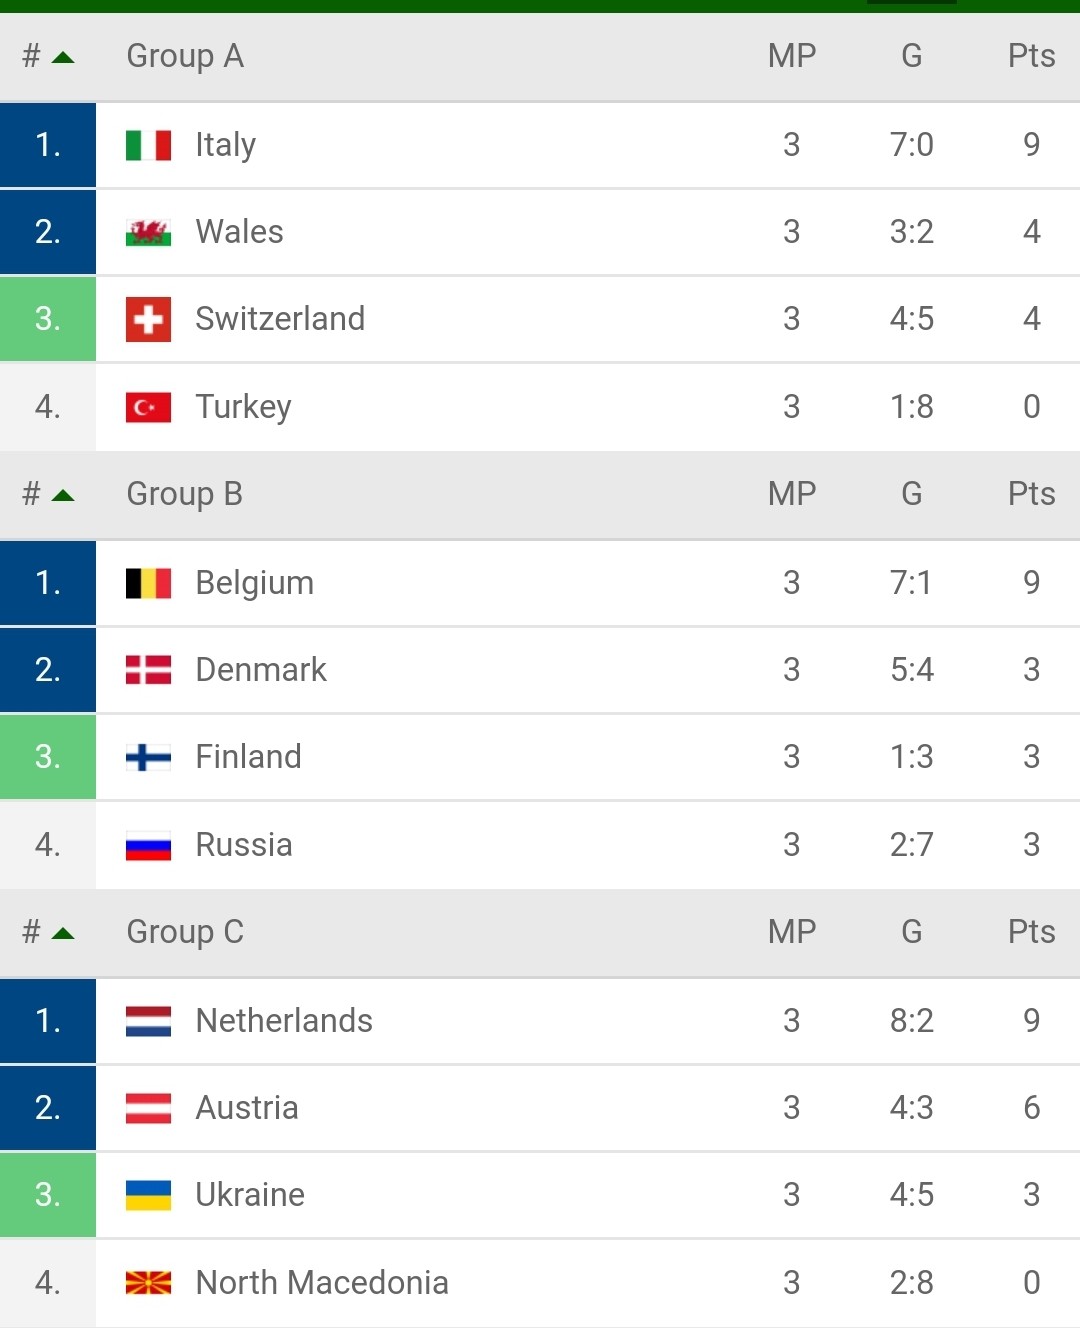The height and width of the screenshot is (1328, 1080).
Task: Click the Wales dragon flag icon
Action: point(148,232)
